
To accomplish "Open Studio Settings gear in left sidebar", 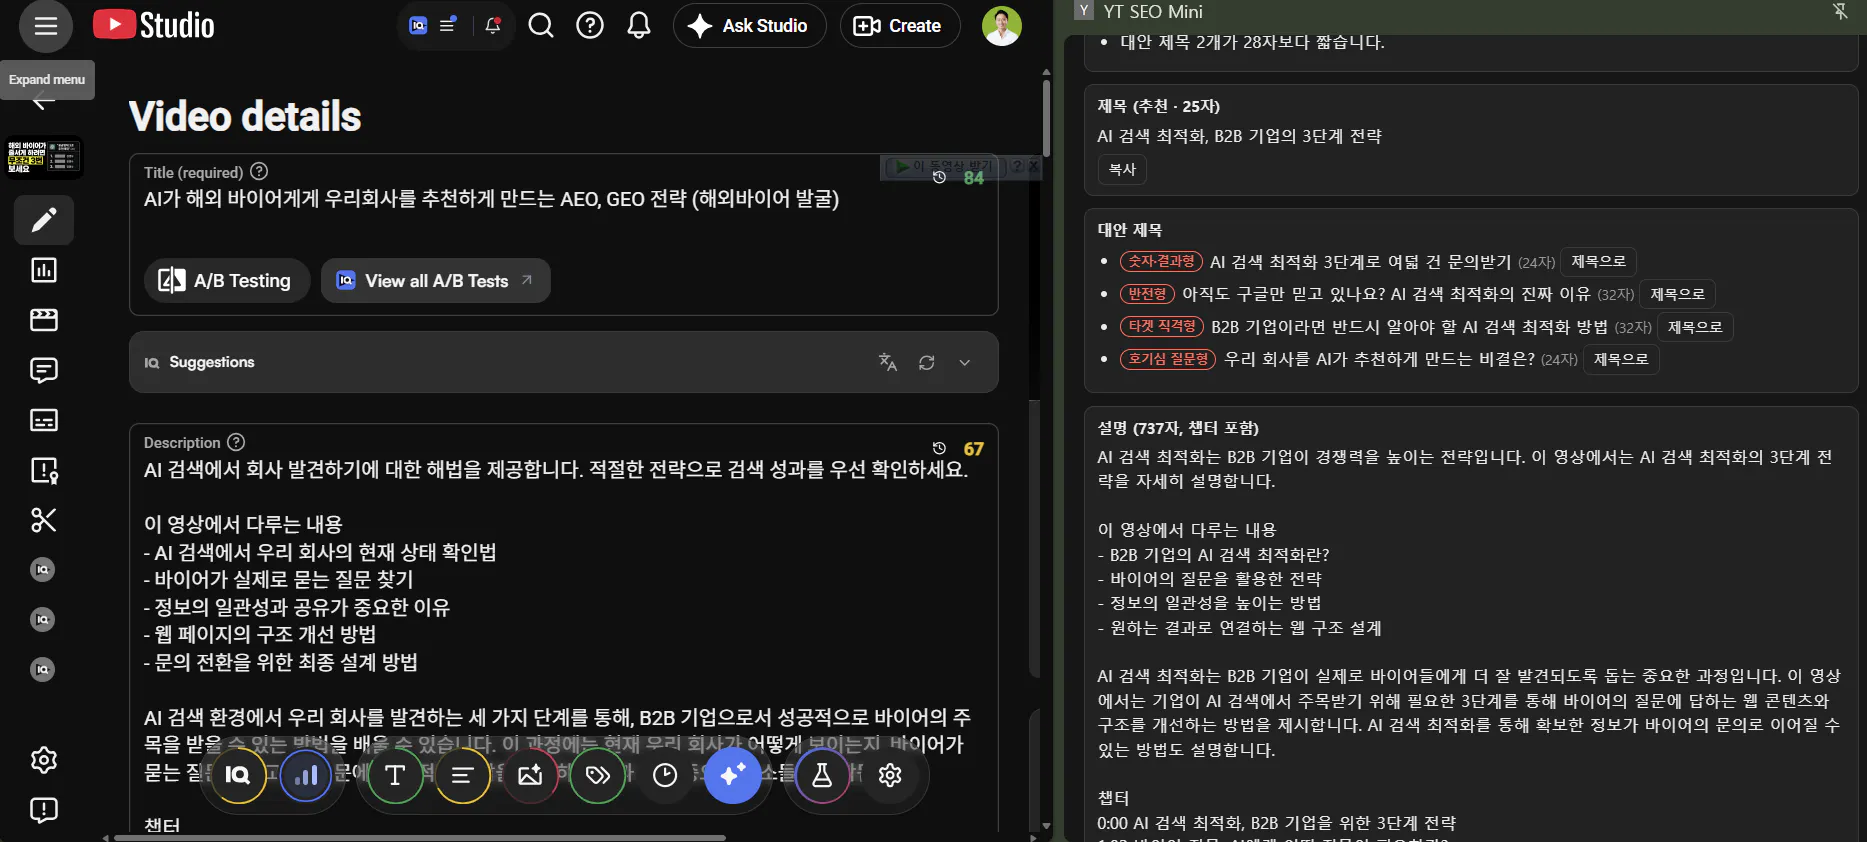I will [x=44, y=760].
